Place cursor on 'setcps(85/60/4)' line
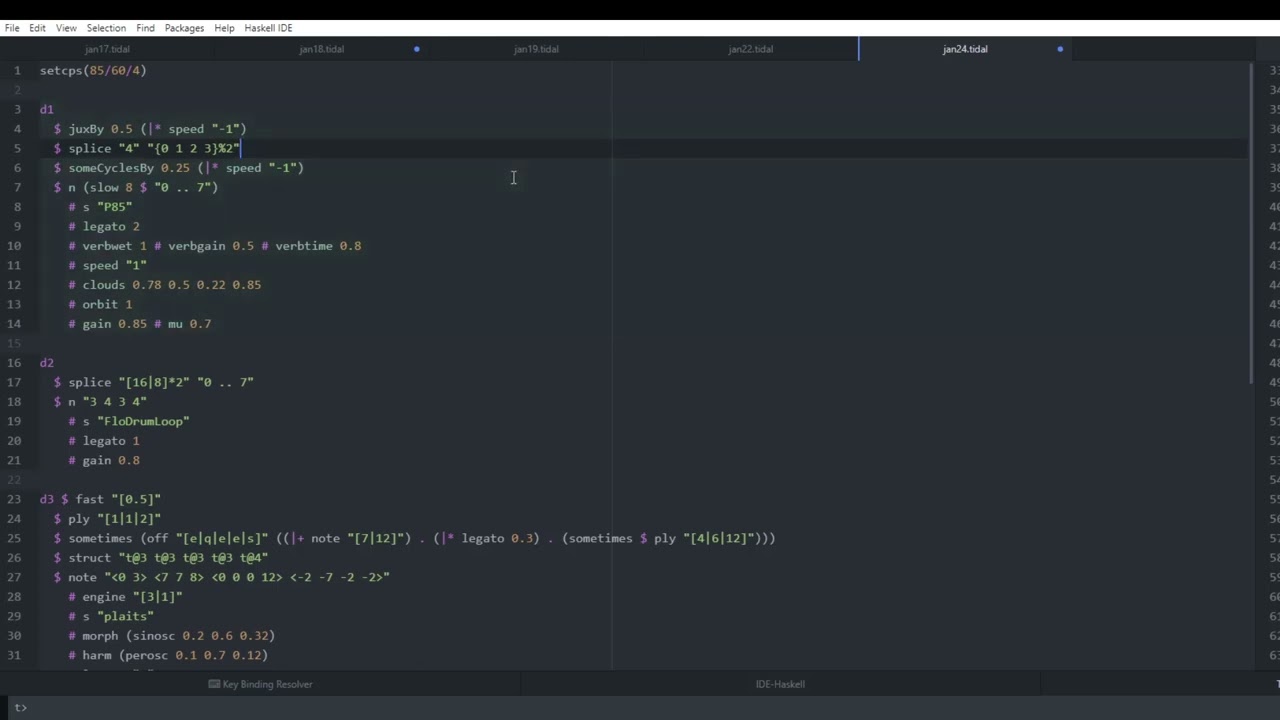This screenshot has height=720, width=1280. 93,71
